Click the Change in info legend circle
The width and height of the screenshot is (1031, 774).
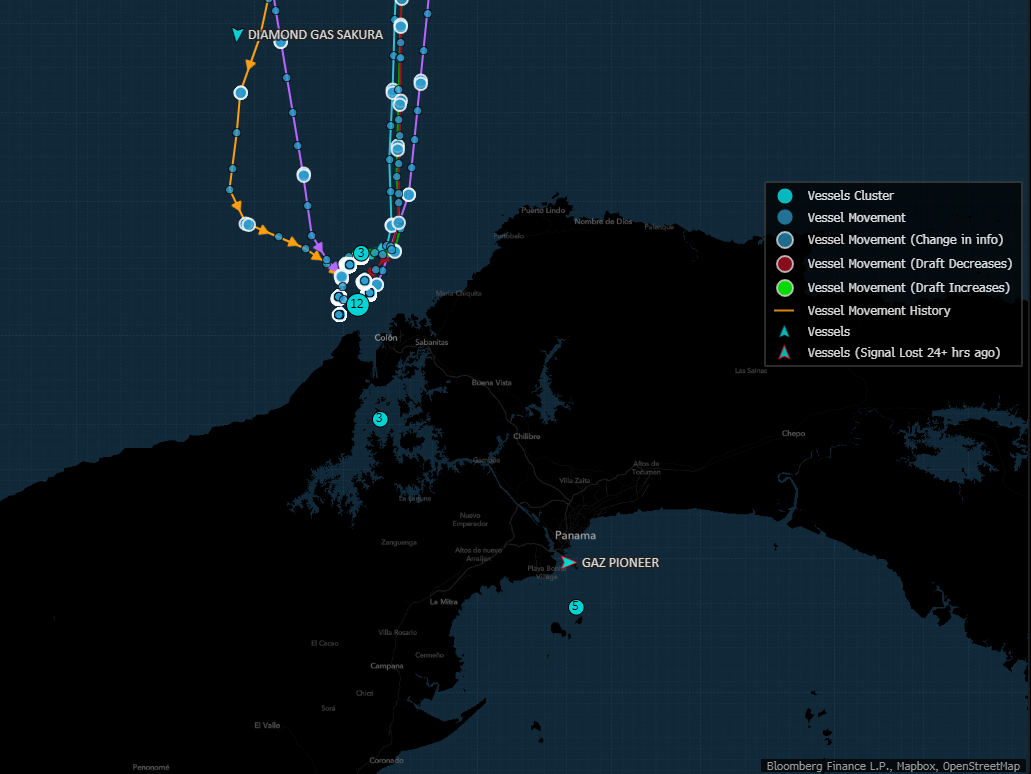784,240
